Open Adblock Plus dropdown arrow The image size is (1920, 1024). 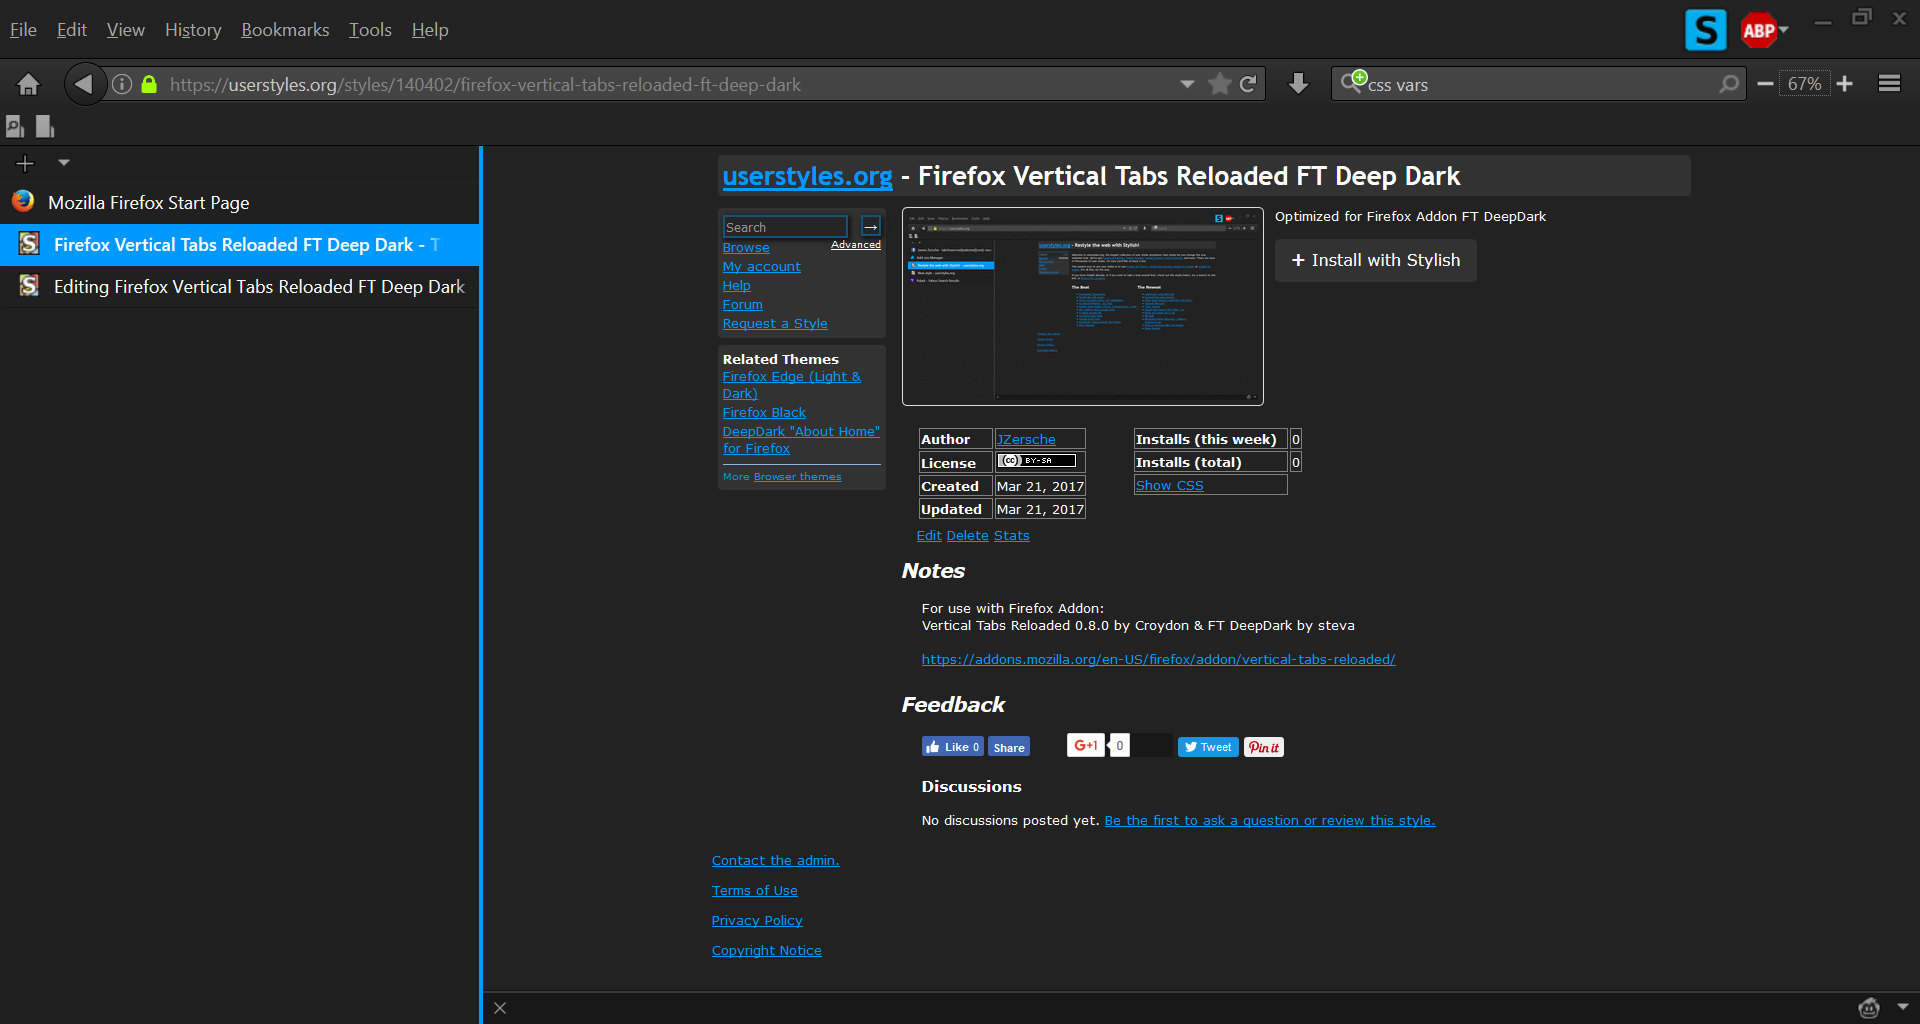point(1784,30)
